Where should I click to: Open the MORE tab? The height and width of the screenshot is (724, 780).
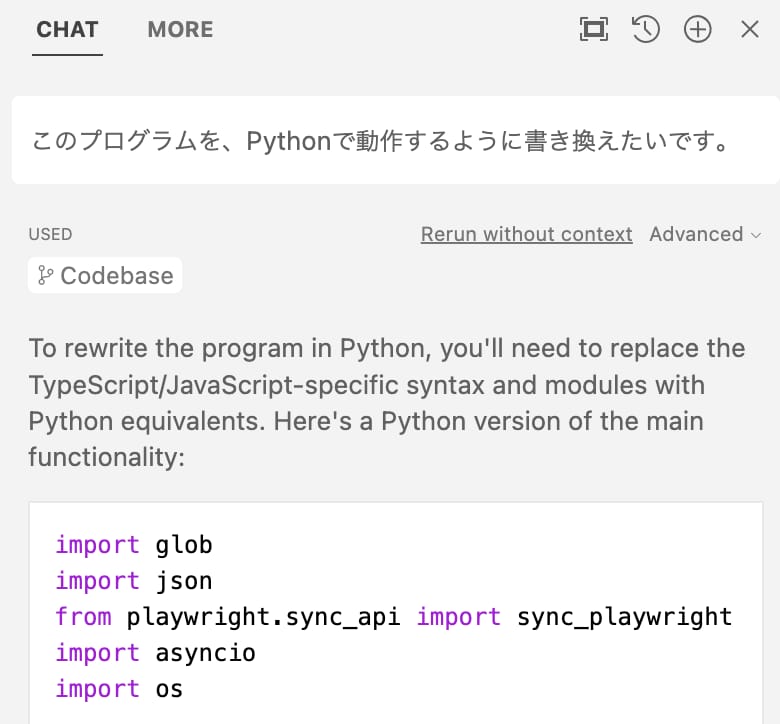180,30
